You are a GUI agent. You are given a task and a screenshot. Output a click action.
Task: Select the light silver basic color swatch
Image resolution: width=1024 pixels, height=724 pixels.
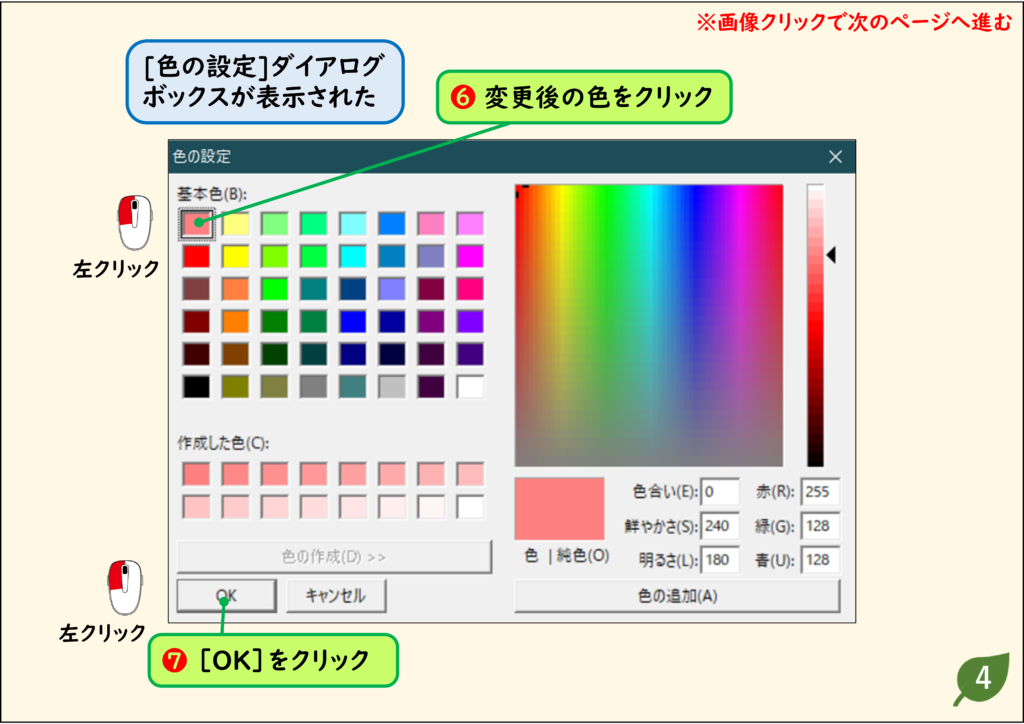tap(392, 386)
